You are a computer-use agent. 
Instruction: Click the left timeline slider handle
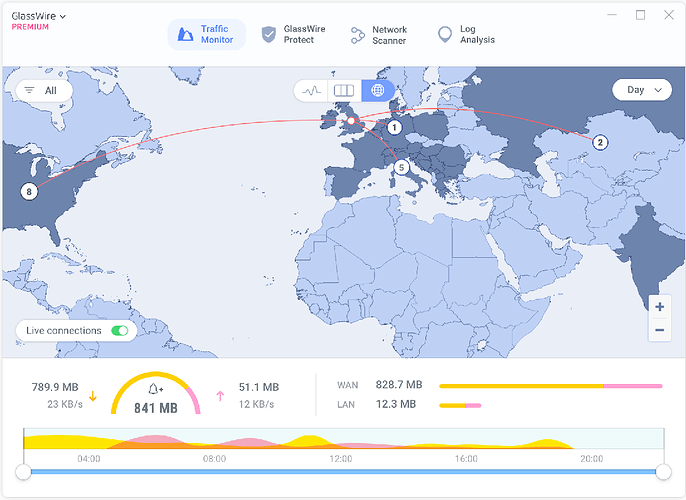[23, 471]
